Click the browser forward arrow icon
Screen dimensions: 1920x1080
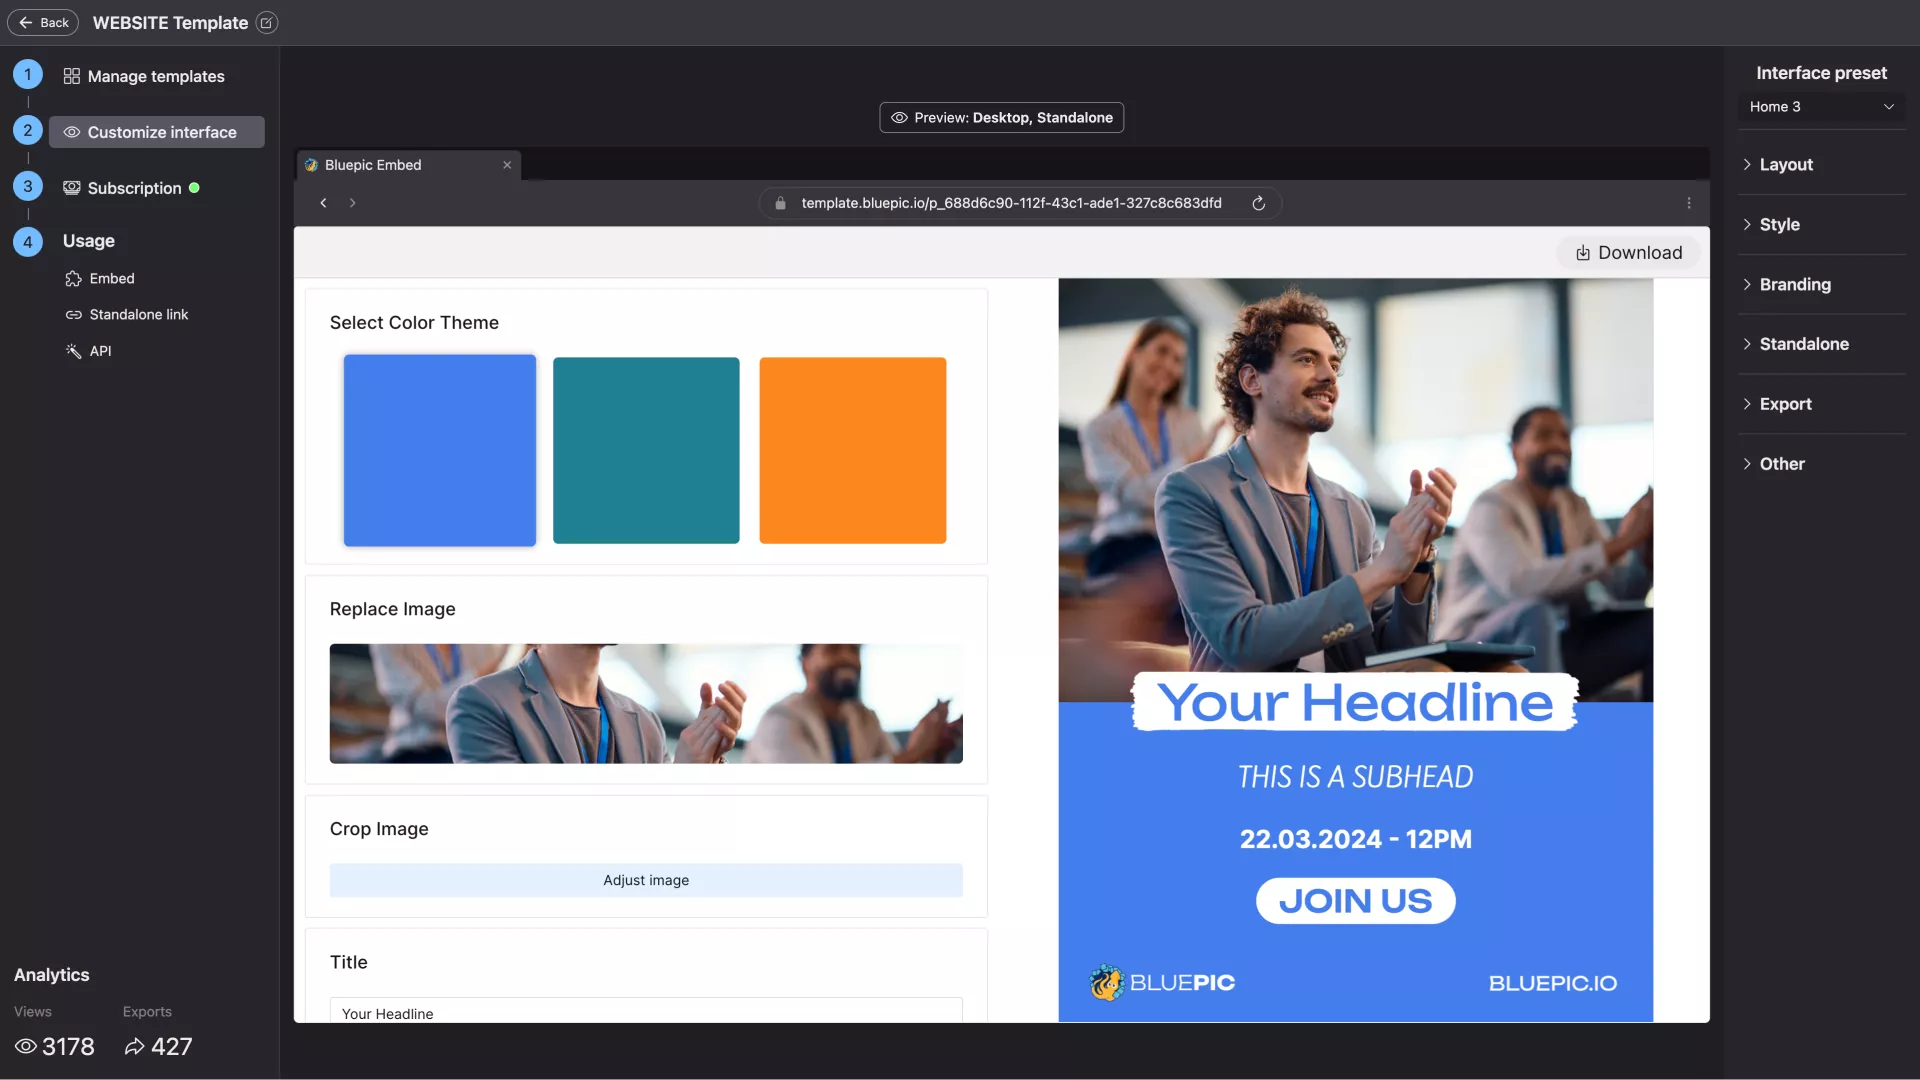coord(352,203)
